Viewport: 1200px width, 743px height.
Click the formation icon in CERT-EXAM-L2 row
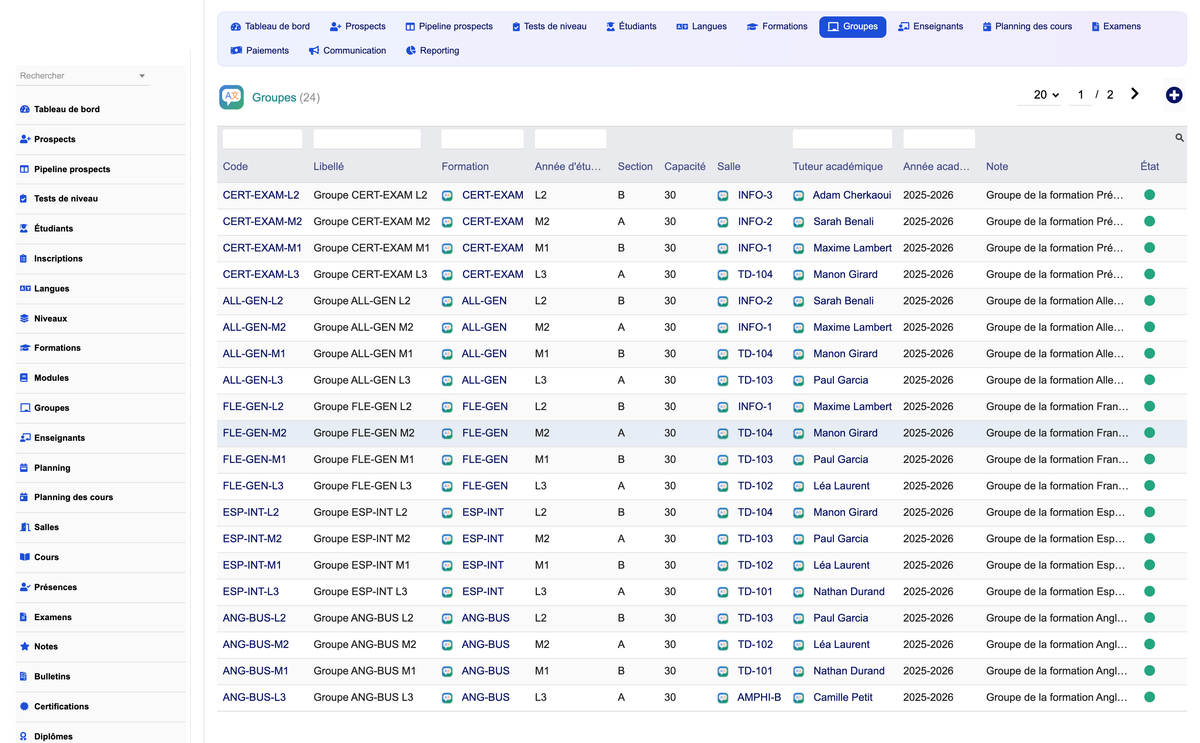[447, 196]
